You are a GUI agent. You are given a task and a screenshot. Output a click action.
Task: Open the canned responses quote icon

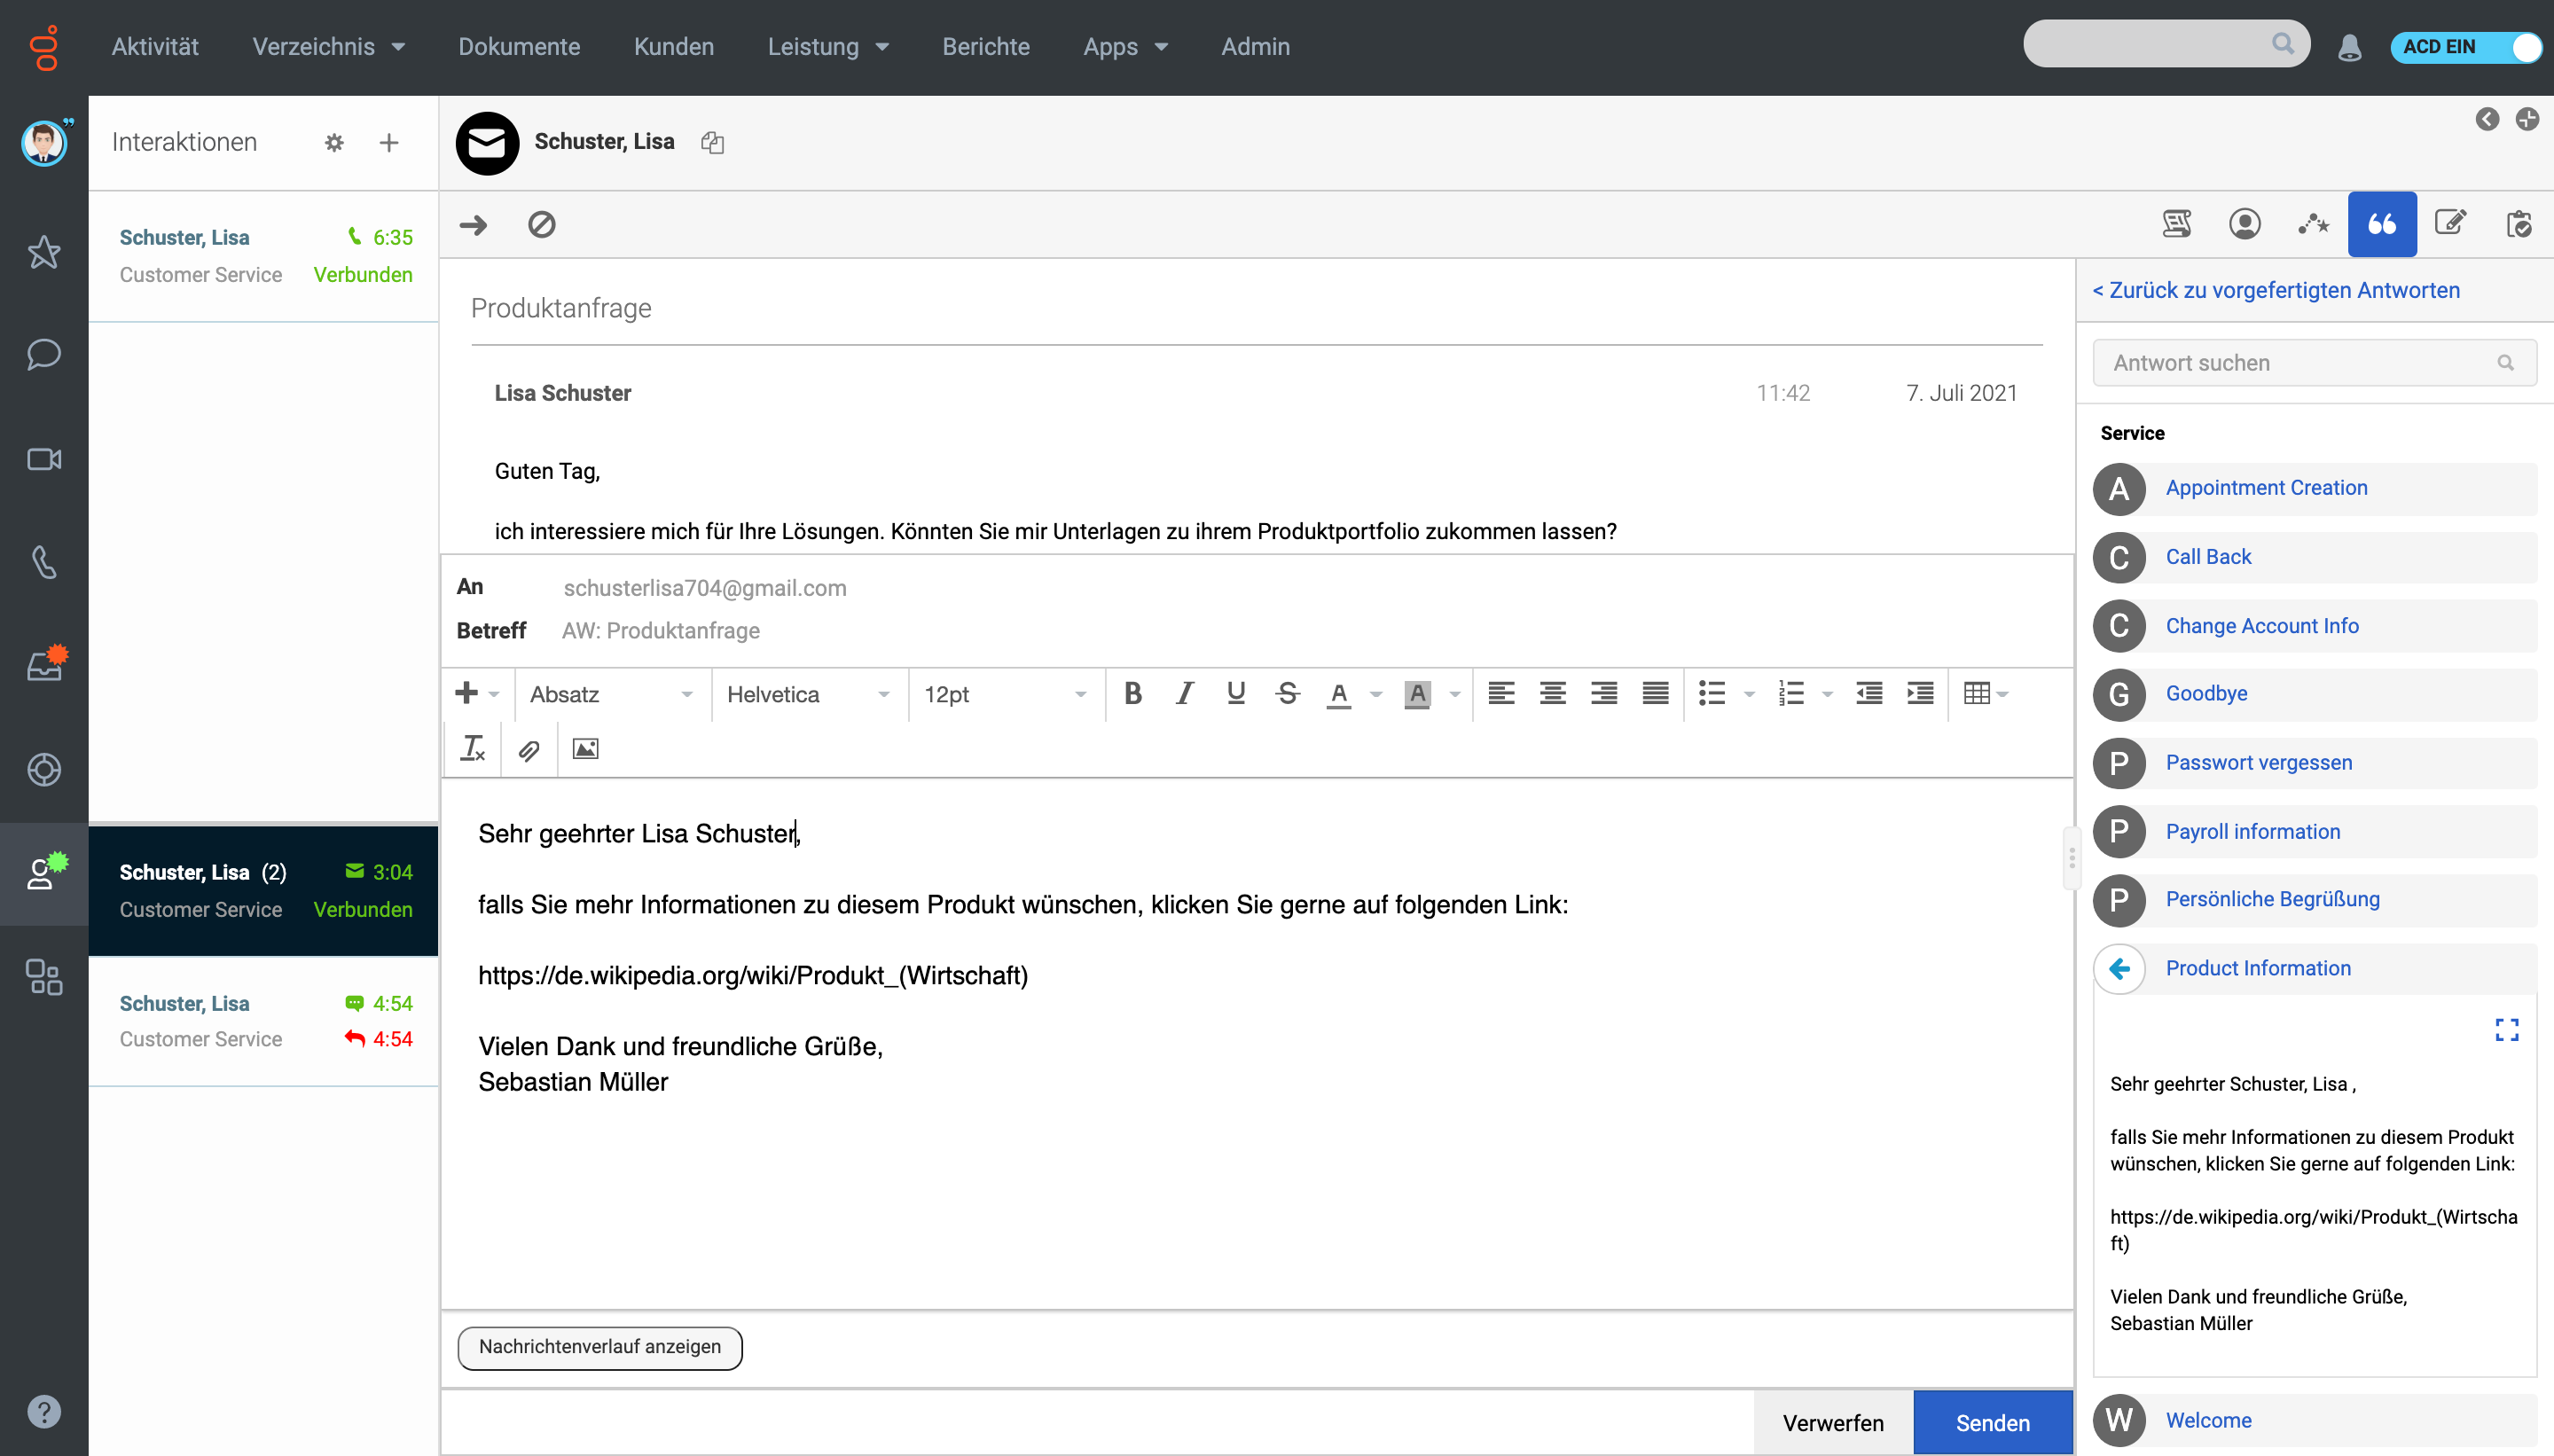click(x=2382, y=224)
